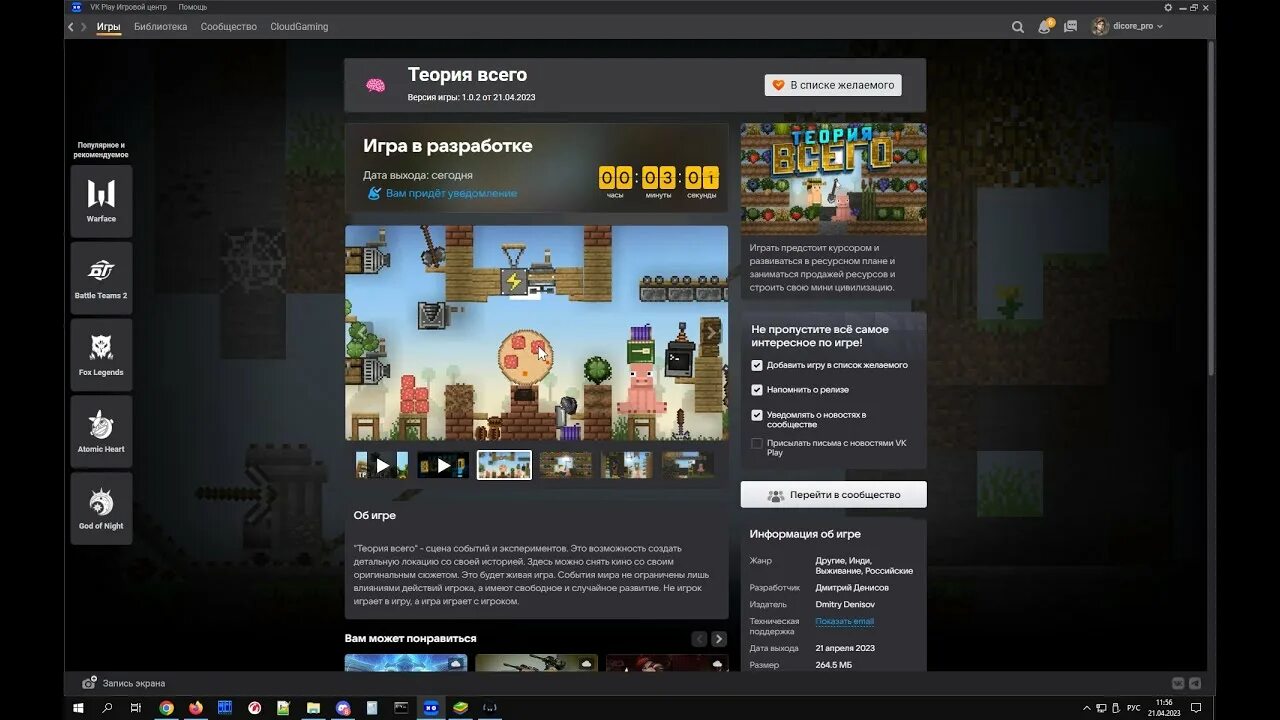Open Atomic Heart from the sidebar
The image size is (1280, 720).
[x=101, y=432]
